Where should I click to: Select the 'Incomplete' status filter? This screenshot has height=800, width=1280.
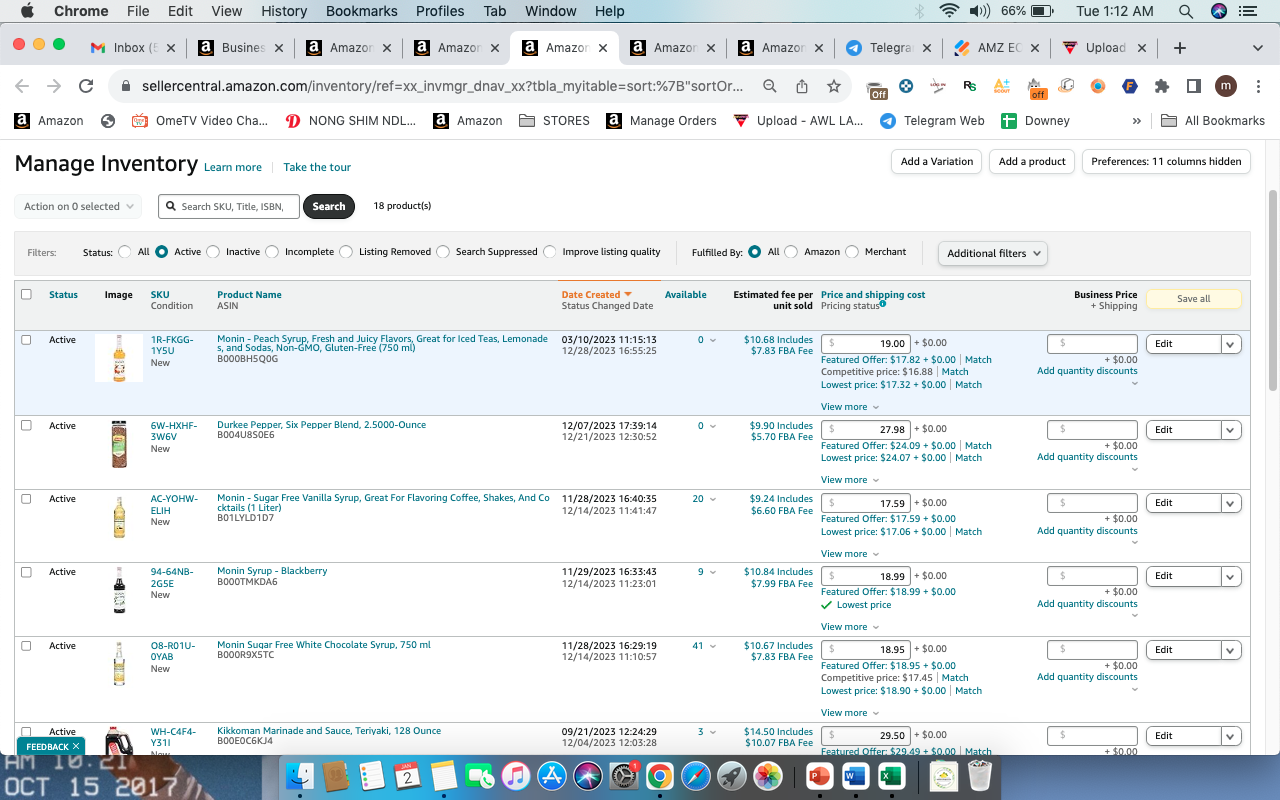[x=272, y=252]
